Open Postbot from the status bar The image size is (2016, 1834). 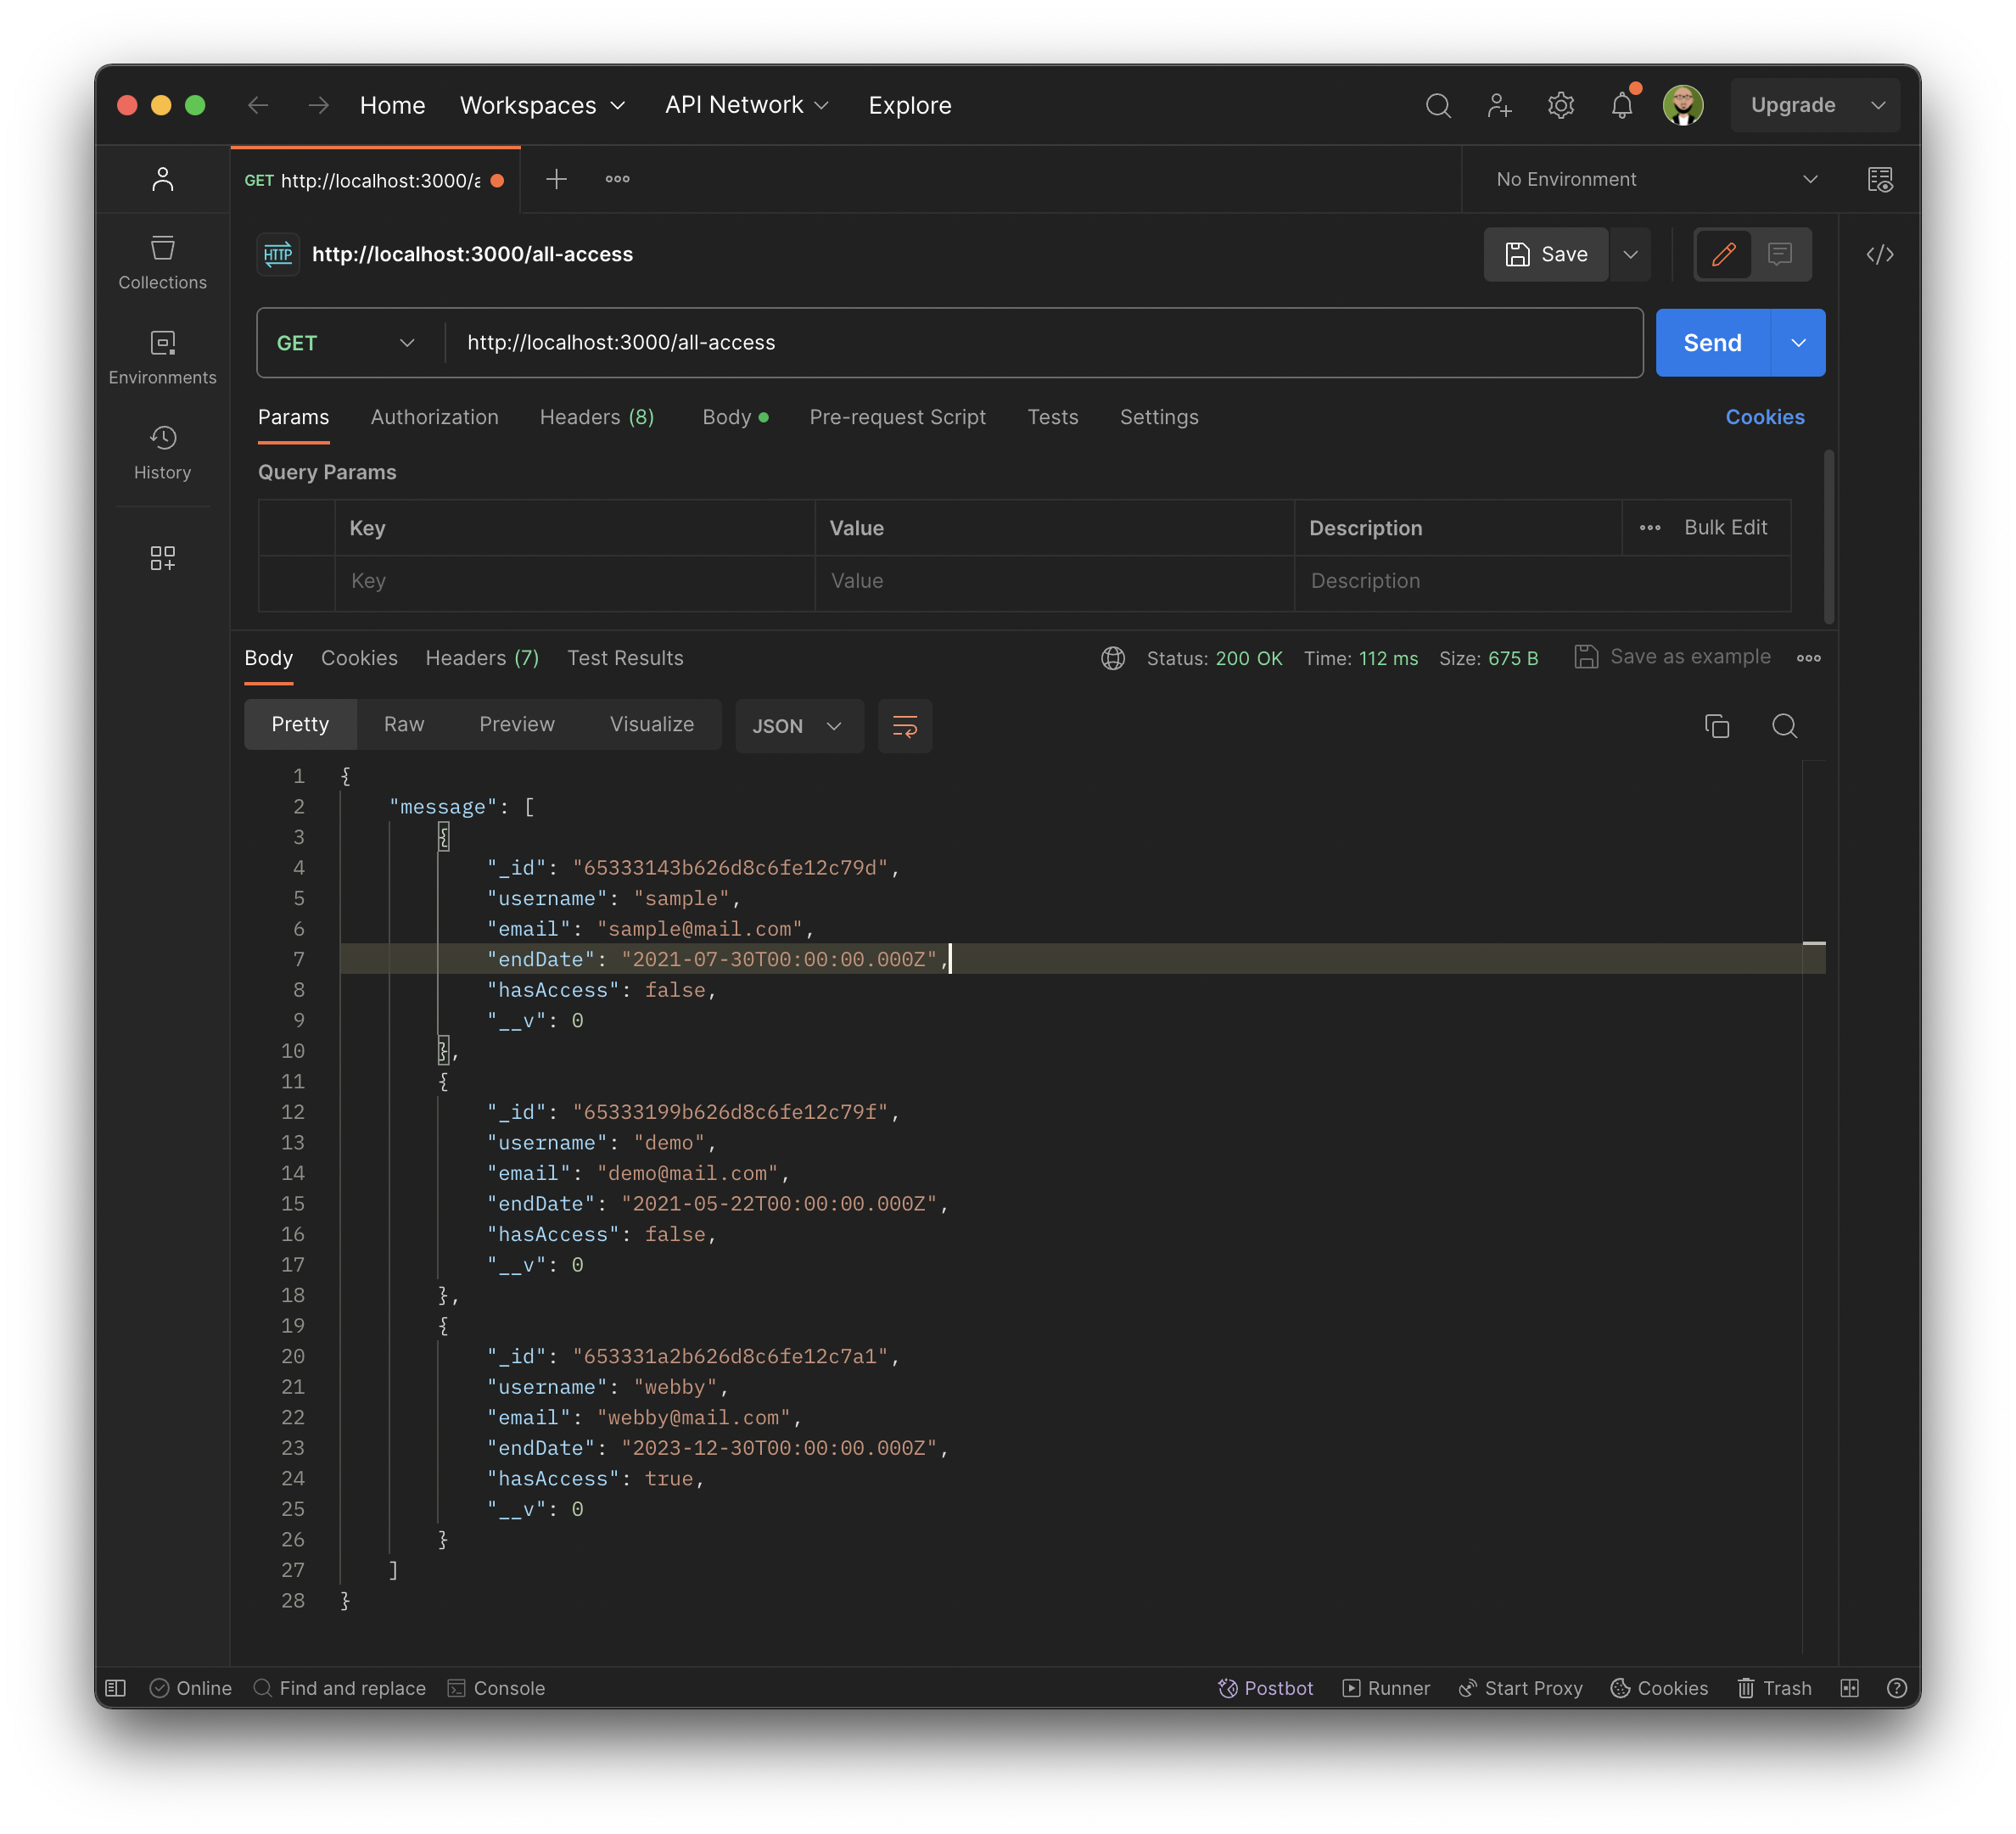point(1266,1688)
